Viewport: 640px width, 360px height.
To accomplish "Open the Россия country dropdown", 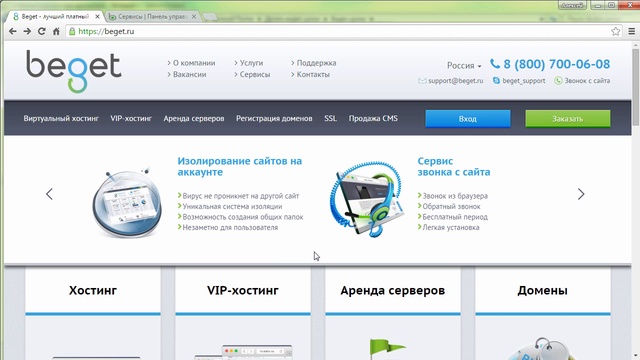I will [464, 65].
